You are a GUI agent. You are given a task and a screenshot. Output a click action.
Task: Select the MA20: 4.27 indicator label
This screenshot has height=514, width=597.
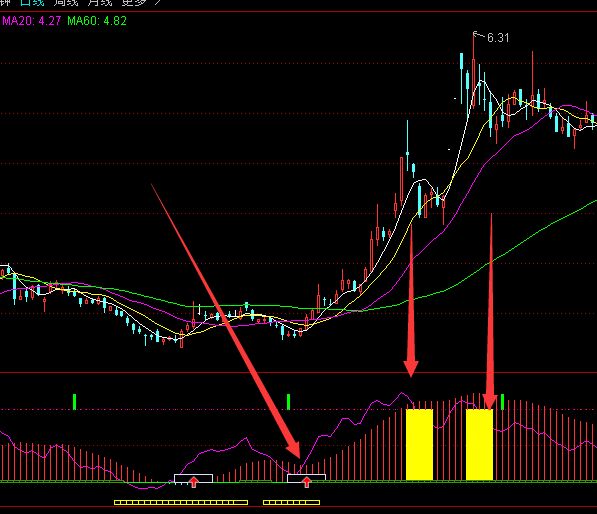click(x=31, y=21)
